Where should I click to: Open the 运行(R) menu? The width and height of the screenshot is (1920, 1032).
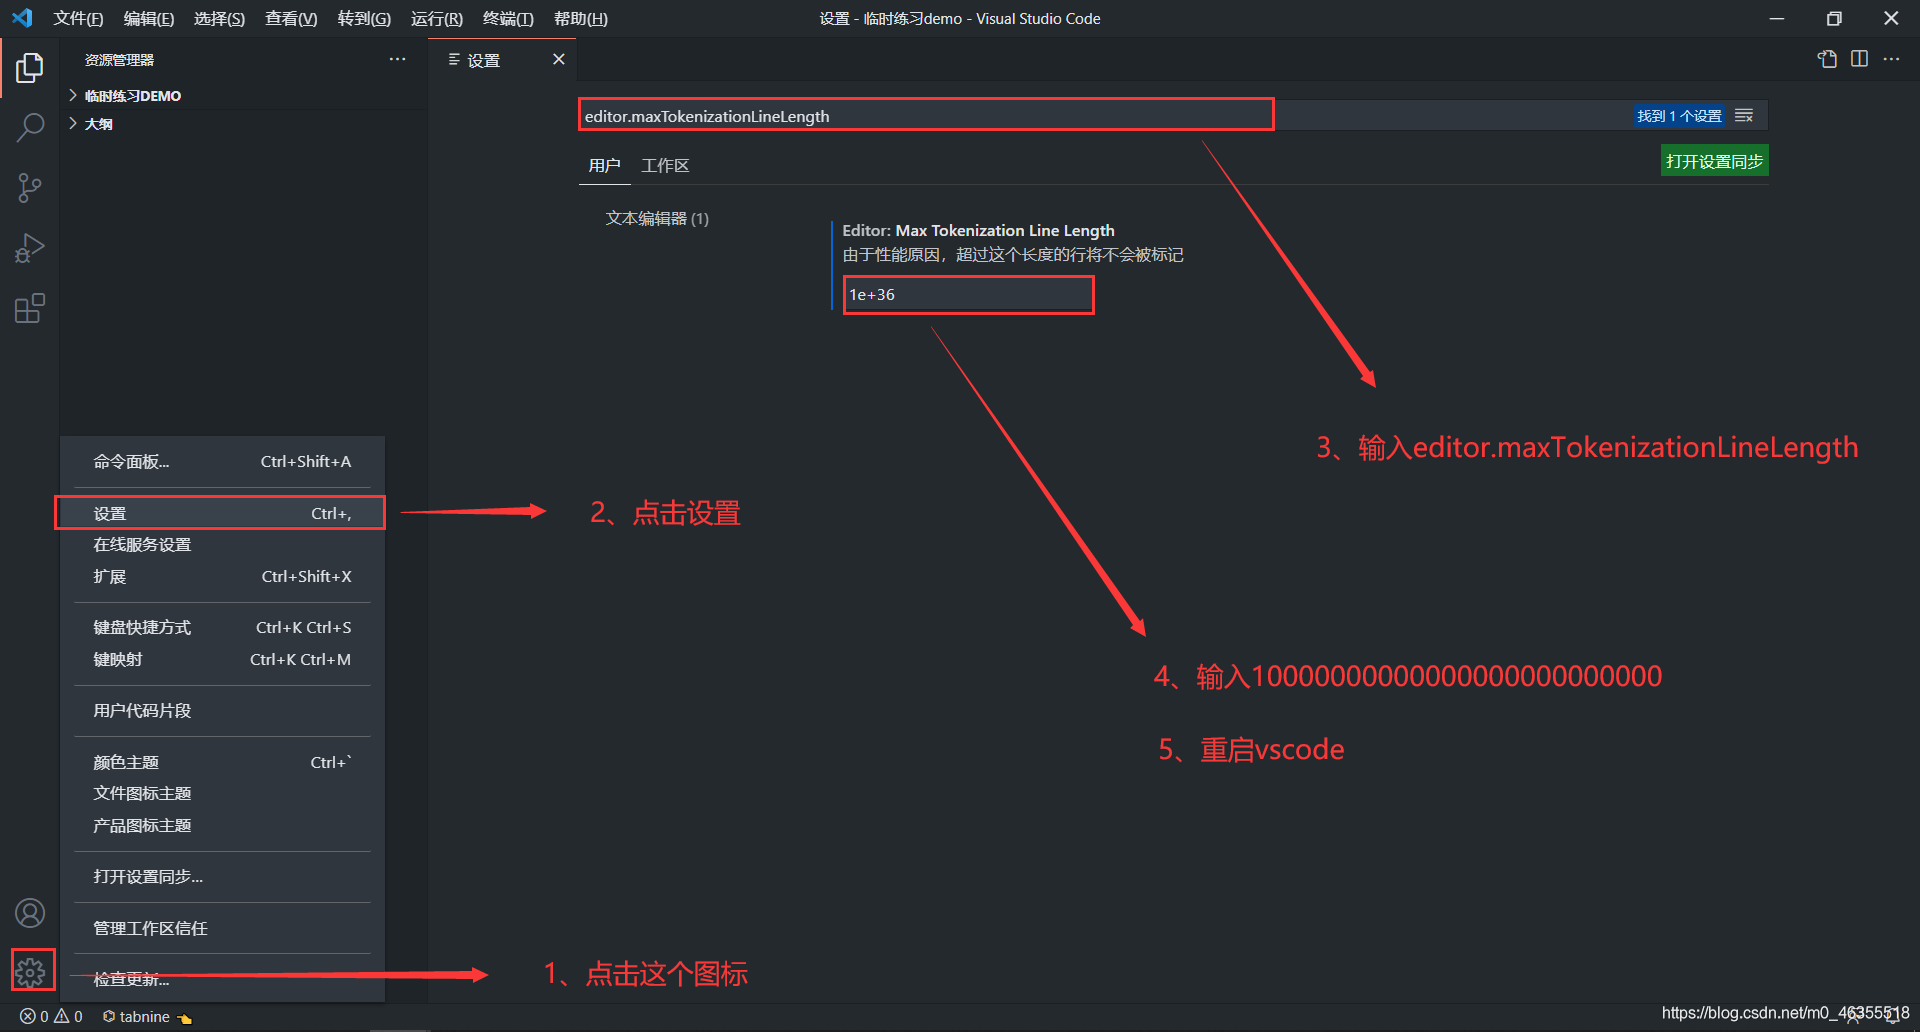437,18
